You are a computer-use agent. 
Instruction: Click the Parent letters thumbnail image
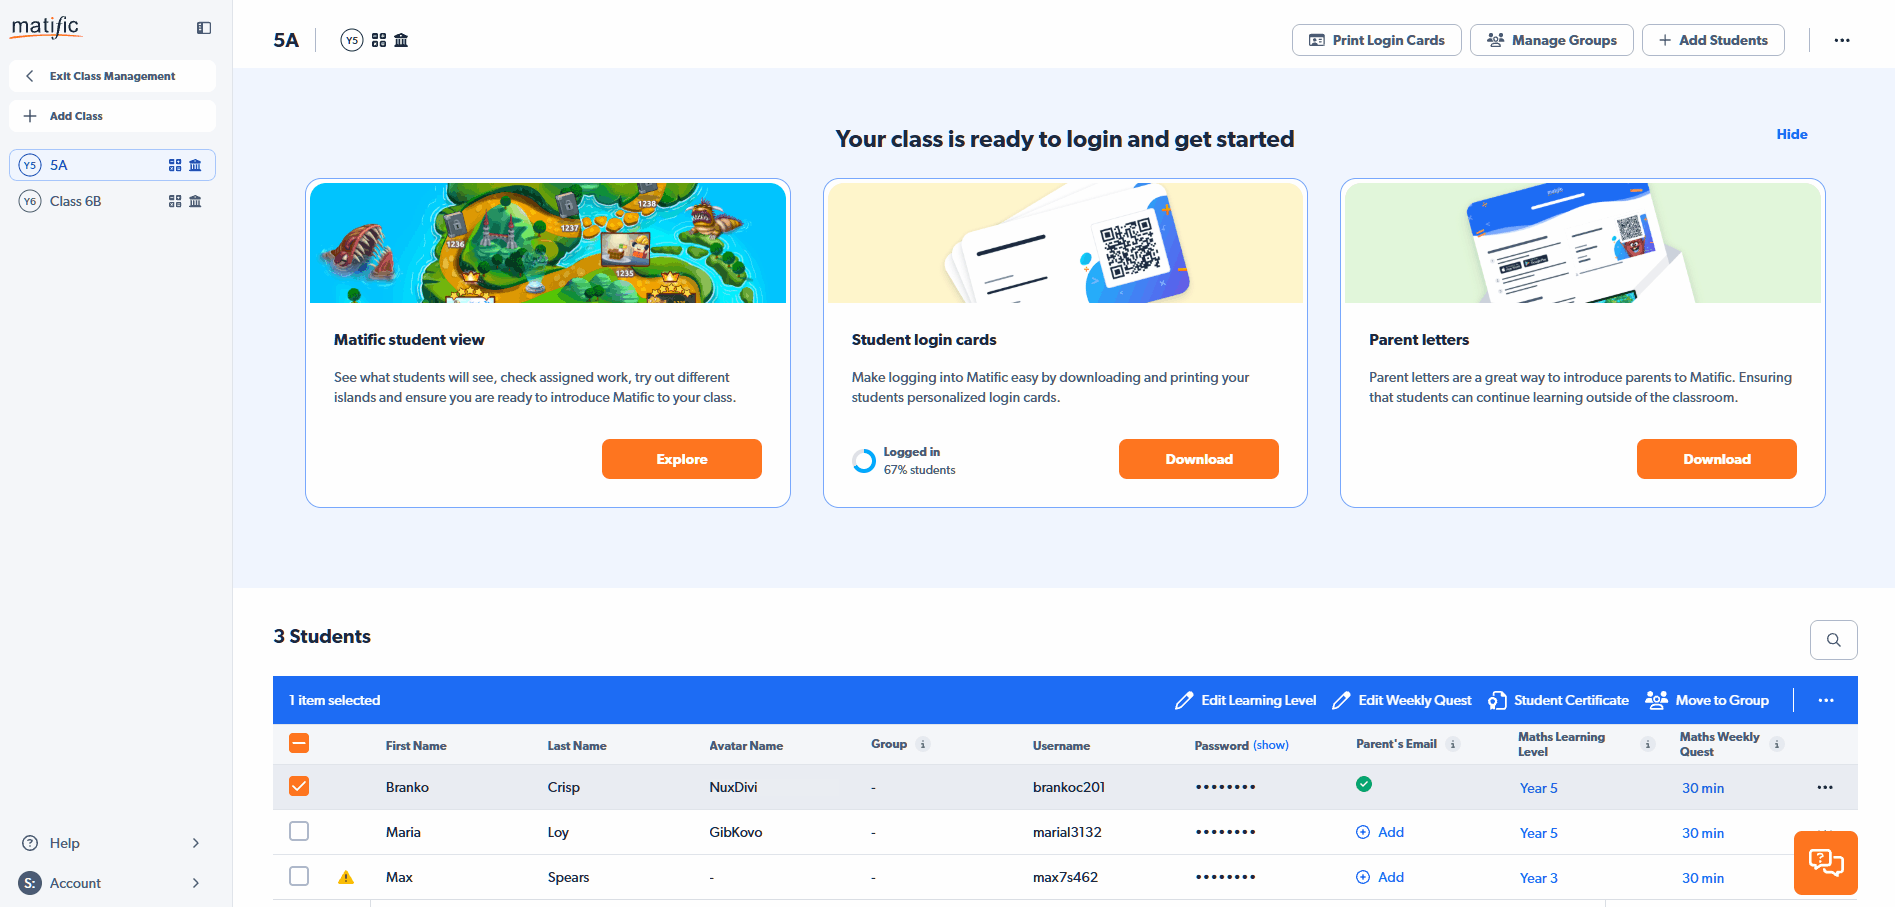click(1583, 243)
